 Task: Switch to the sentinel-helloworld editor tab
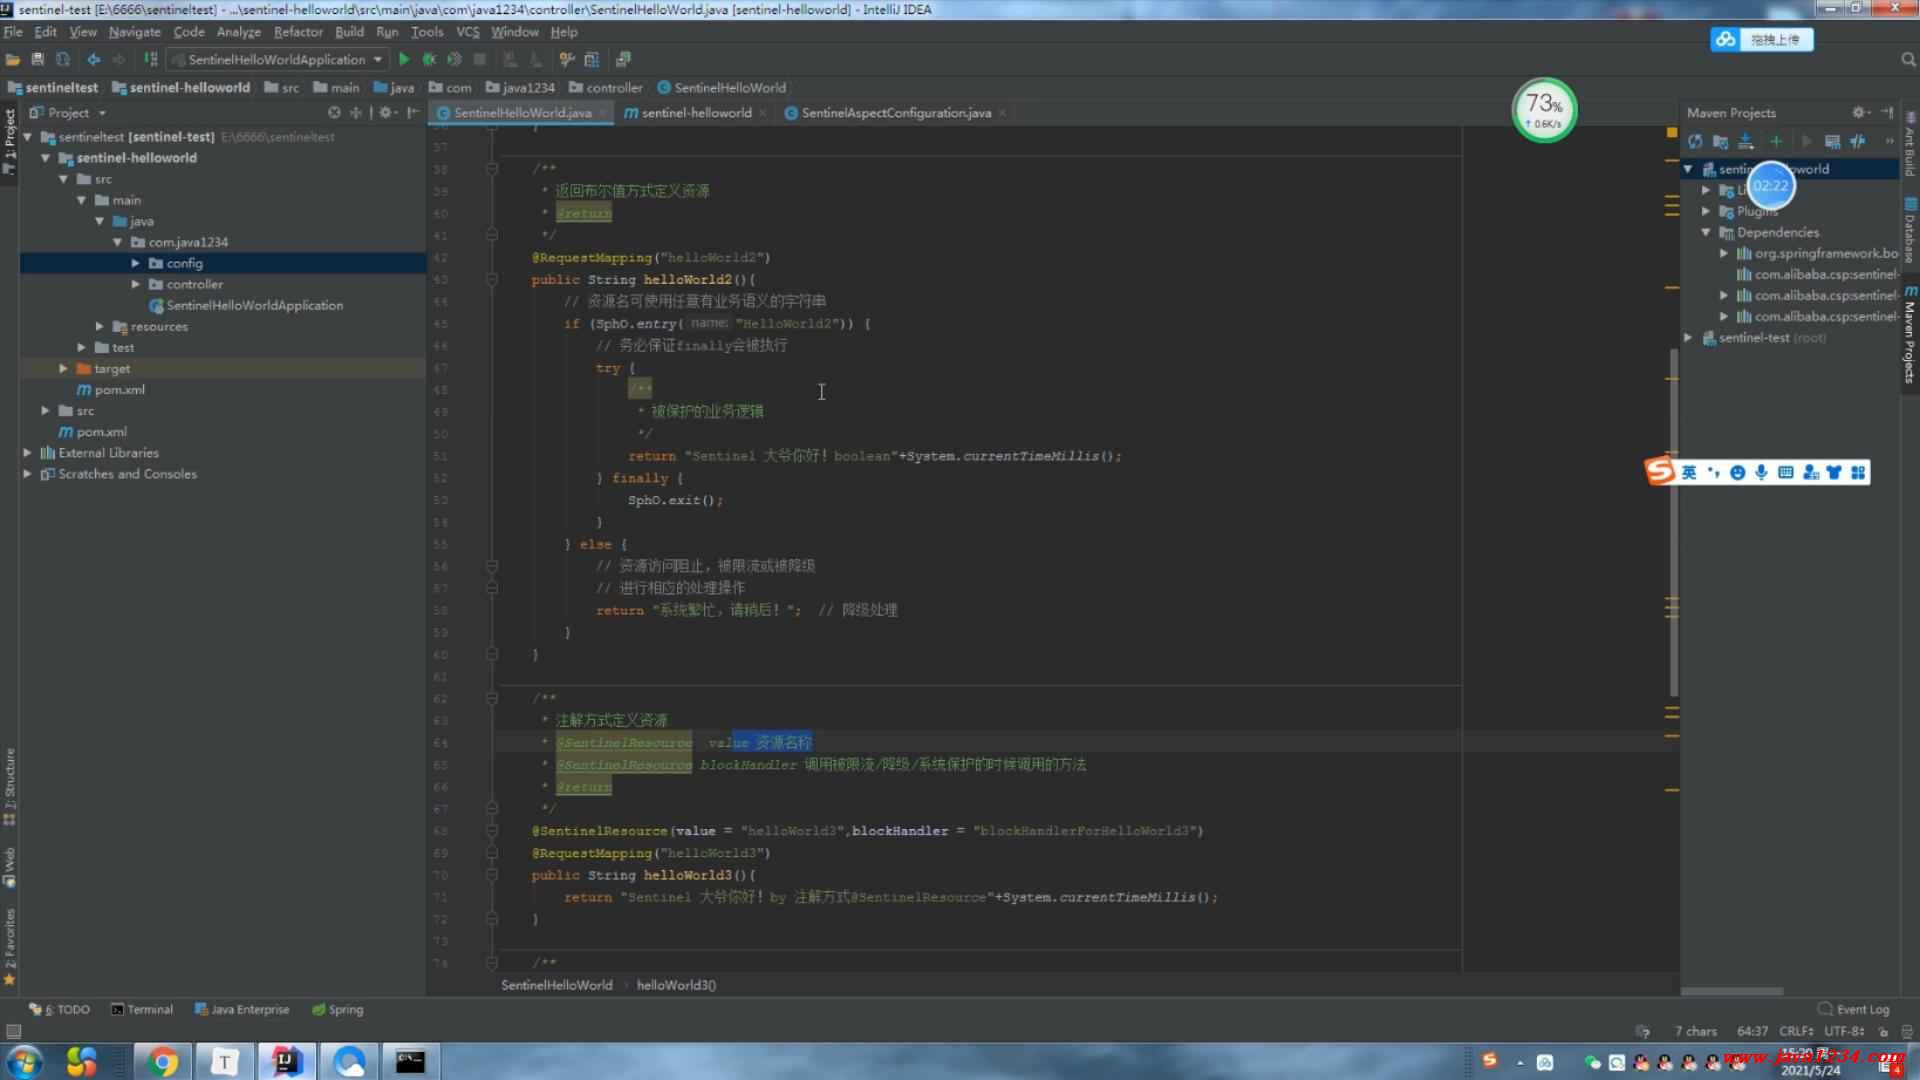pos(696,113)
